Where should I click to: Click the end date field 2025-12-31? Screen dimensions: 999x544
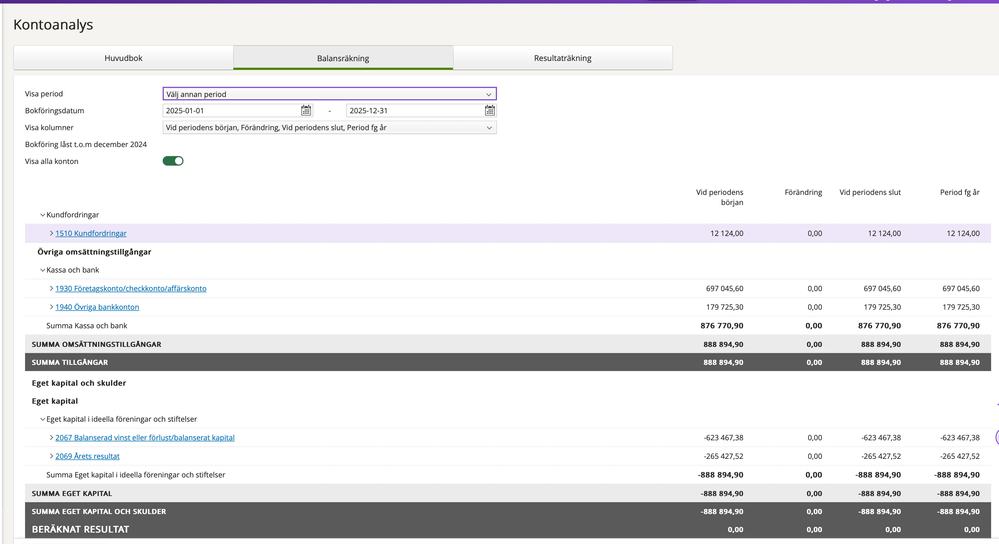[x=413, y=111]
